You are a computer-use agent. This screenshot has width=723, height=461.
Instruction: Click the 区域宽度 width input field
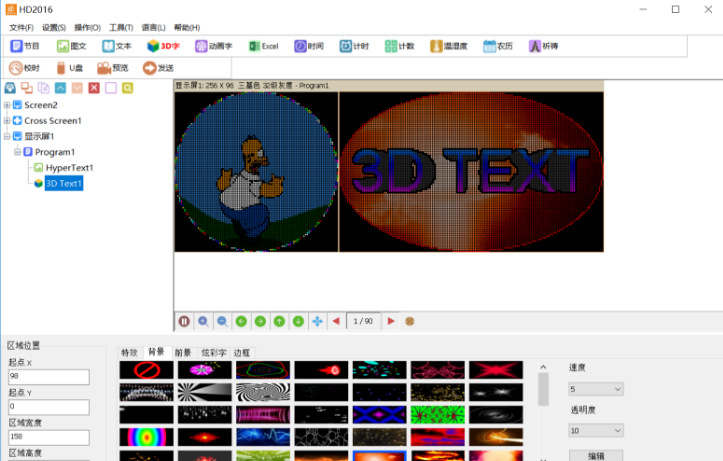[49, 437]
